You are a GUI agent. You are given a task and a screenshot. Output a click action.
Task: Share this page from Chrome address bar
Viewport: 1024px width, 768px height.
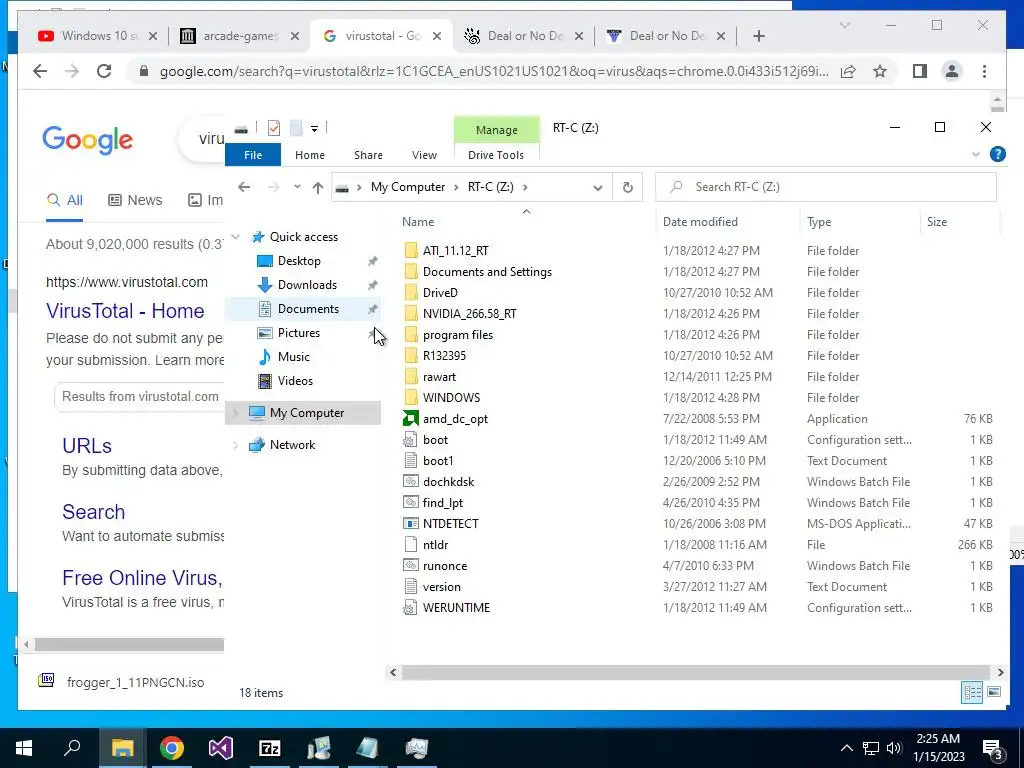(x=848, y=71)
